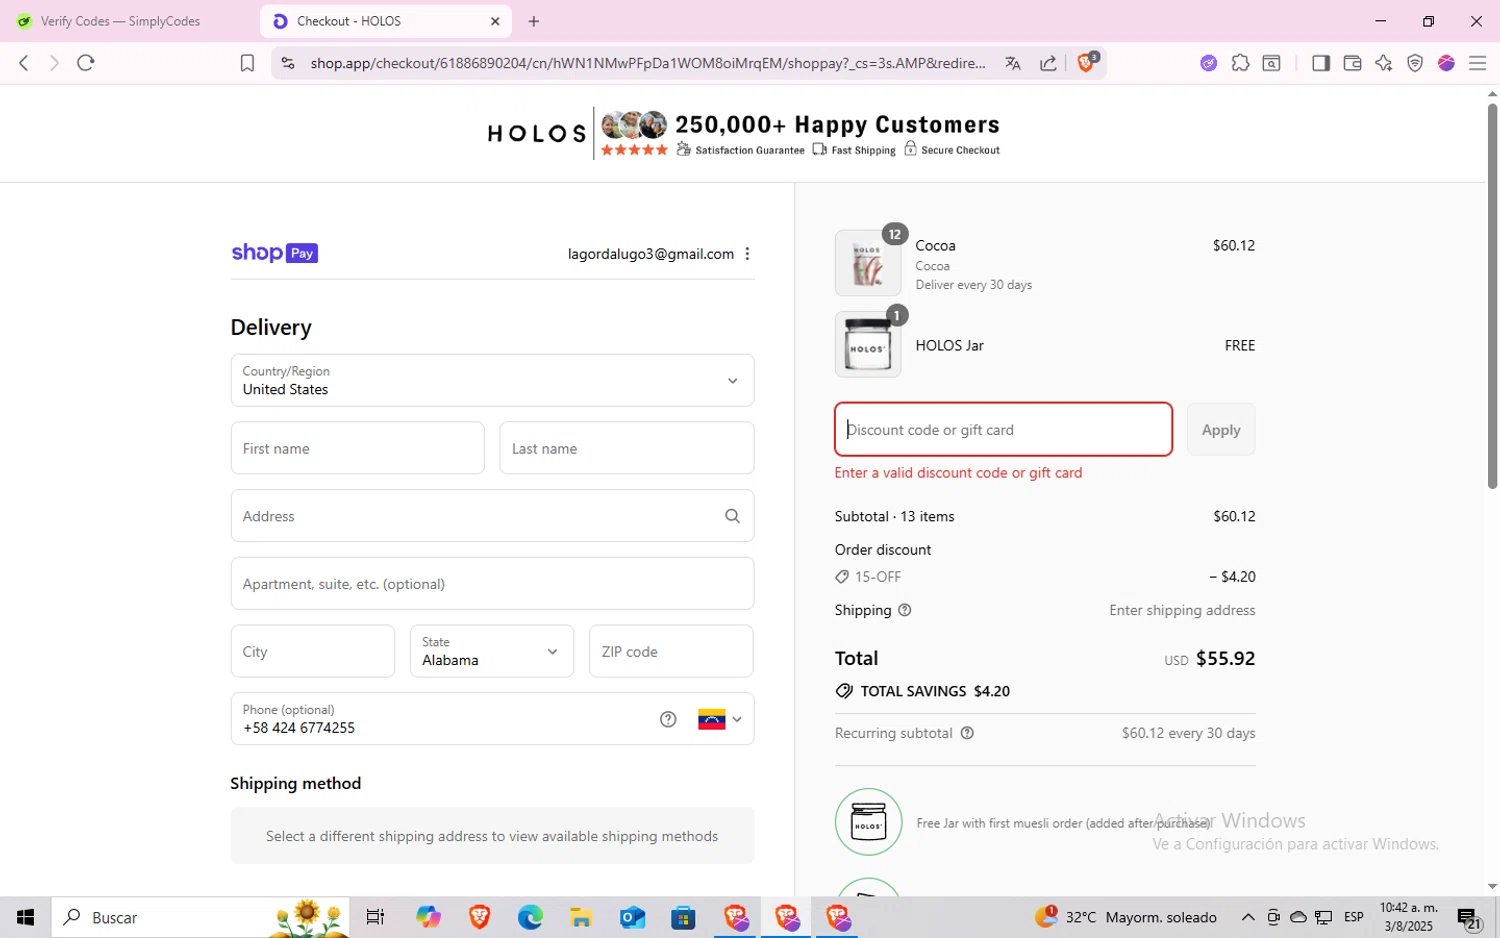
Task: Click the ZIP code field
Action: 671,651
